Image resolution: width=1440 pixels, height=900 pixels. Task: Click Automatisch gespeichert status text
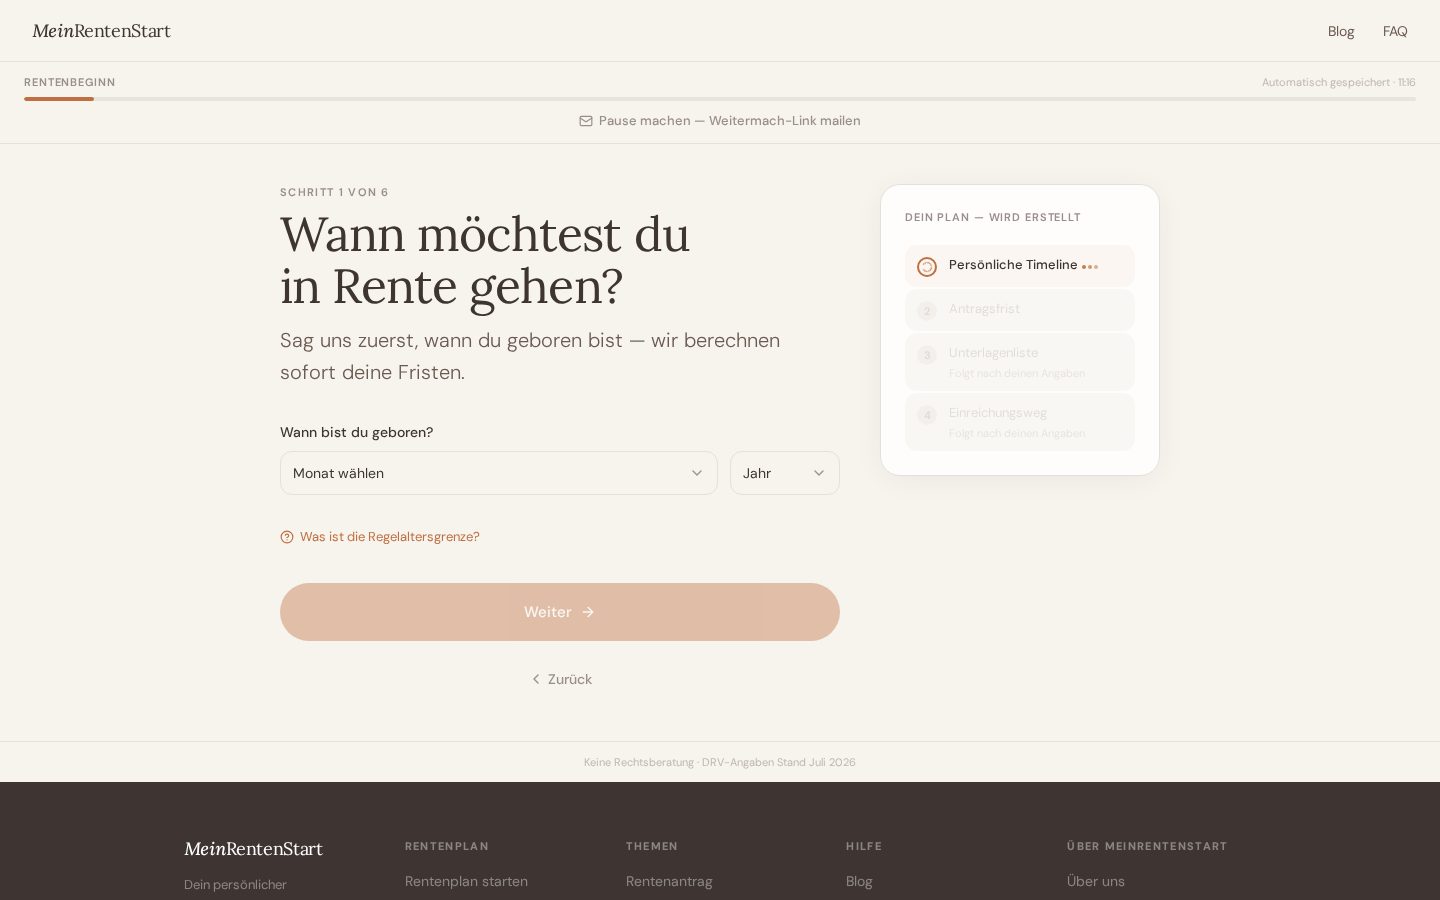[1339, 82]
